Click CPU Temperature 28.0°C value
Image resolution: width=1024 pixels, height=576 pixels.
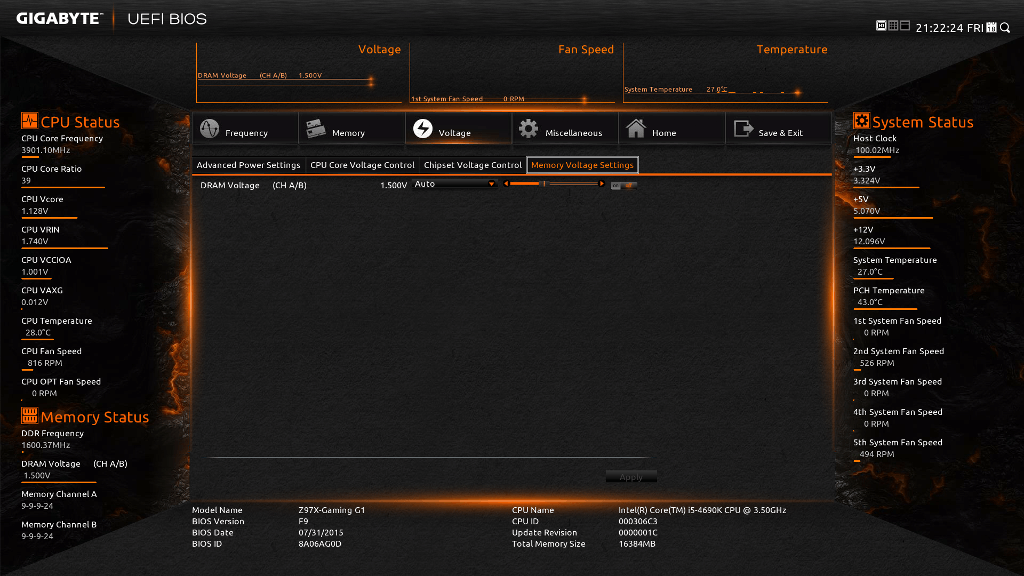(x=38, y=333)
